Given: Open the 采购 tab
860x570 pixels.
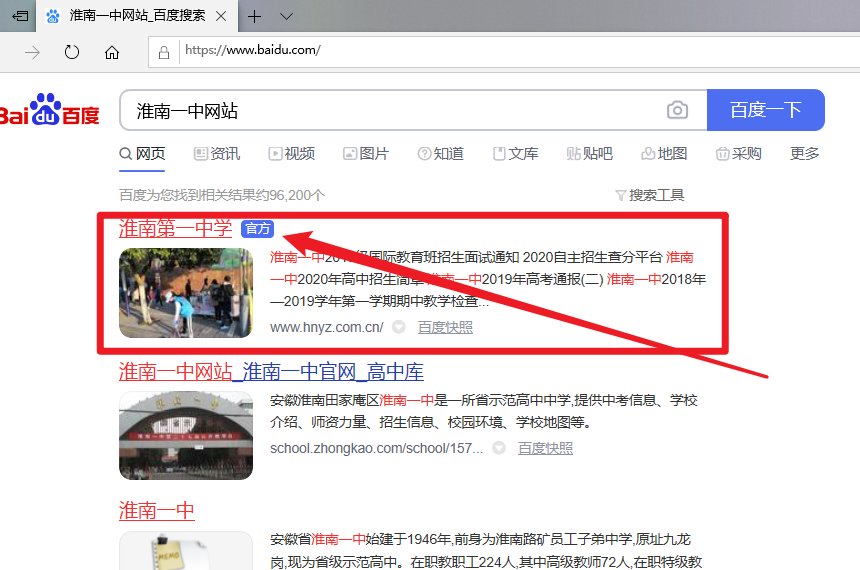Looking at the screenshot, I should point(738,154).
